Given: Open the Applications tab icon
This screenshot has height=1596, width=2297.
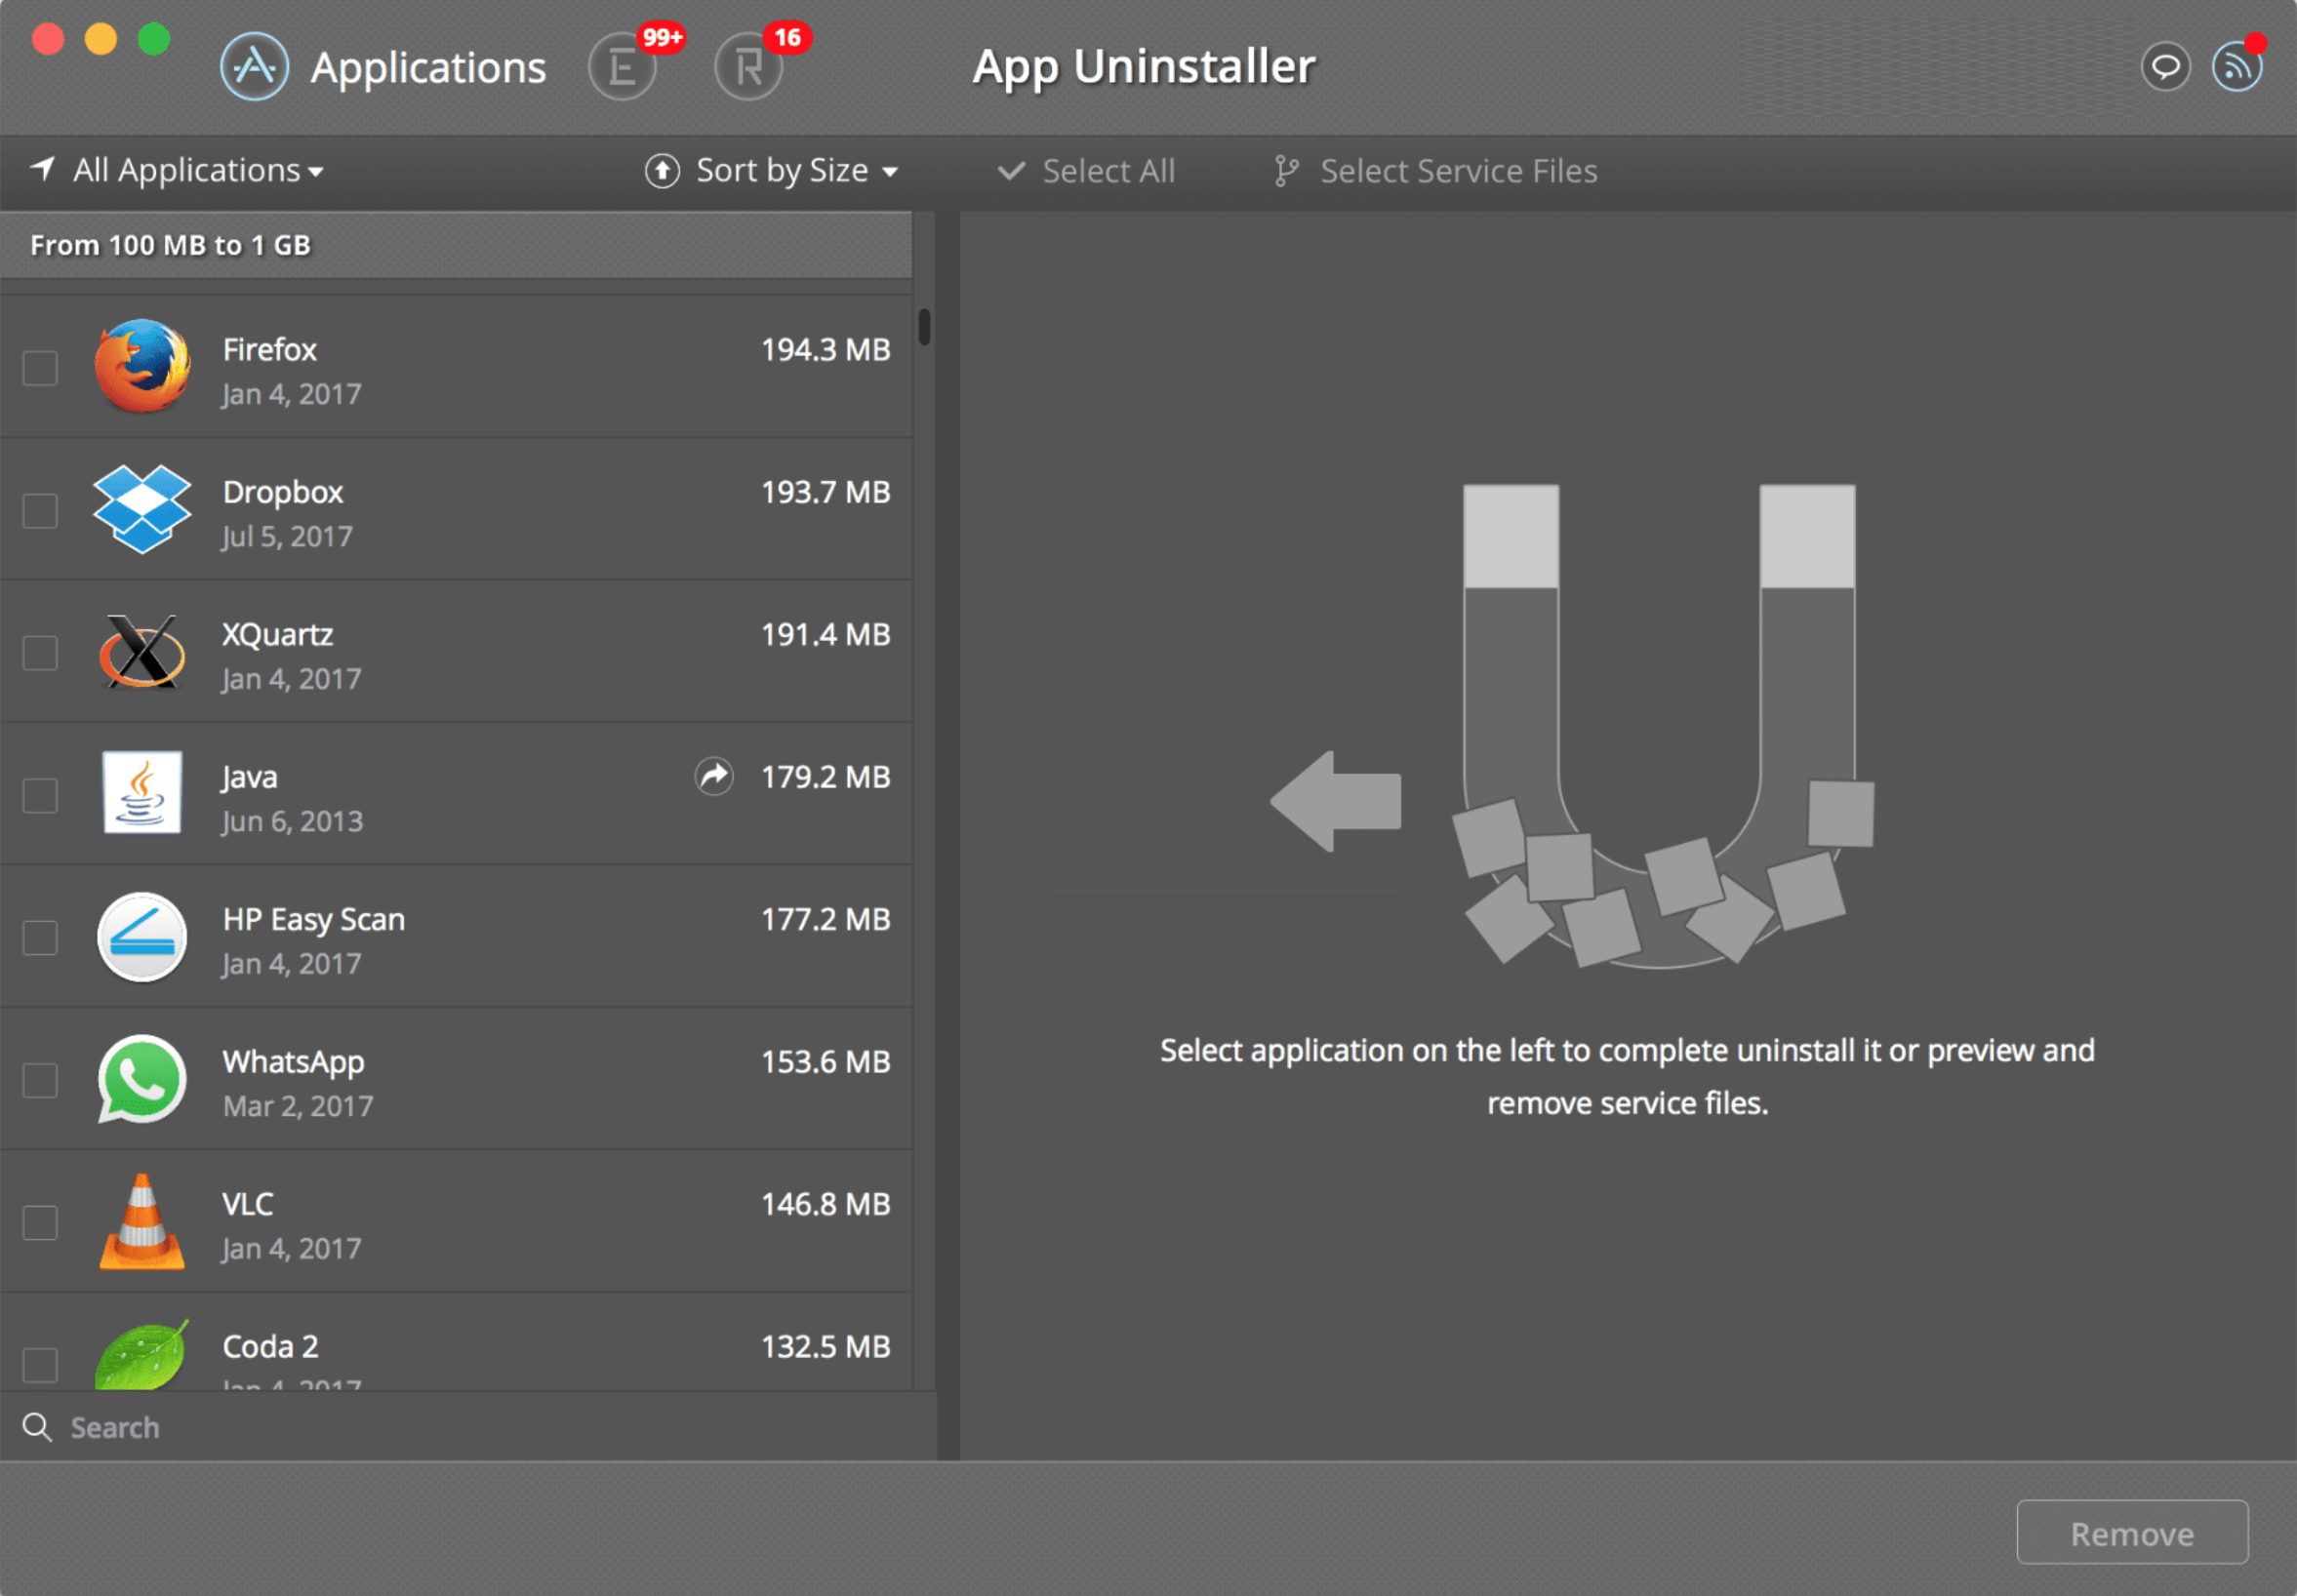Looking at the screenshot, I should [x=254, y=67].
